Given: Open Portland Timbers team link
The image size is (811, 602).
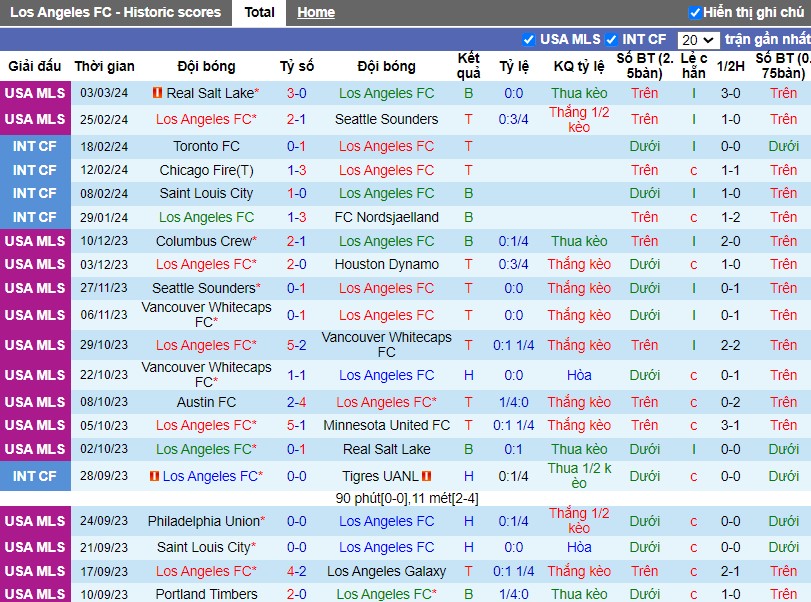Looking at the screenshot, I should 206,594.
